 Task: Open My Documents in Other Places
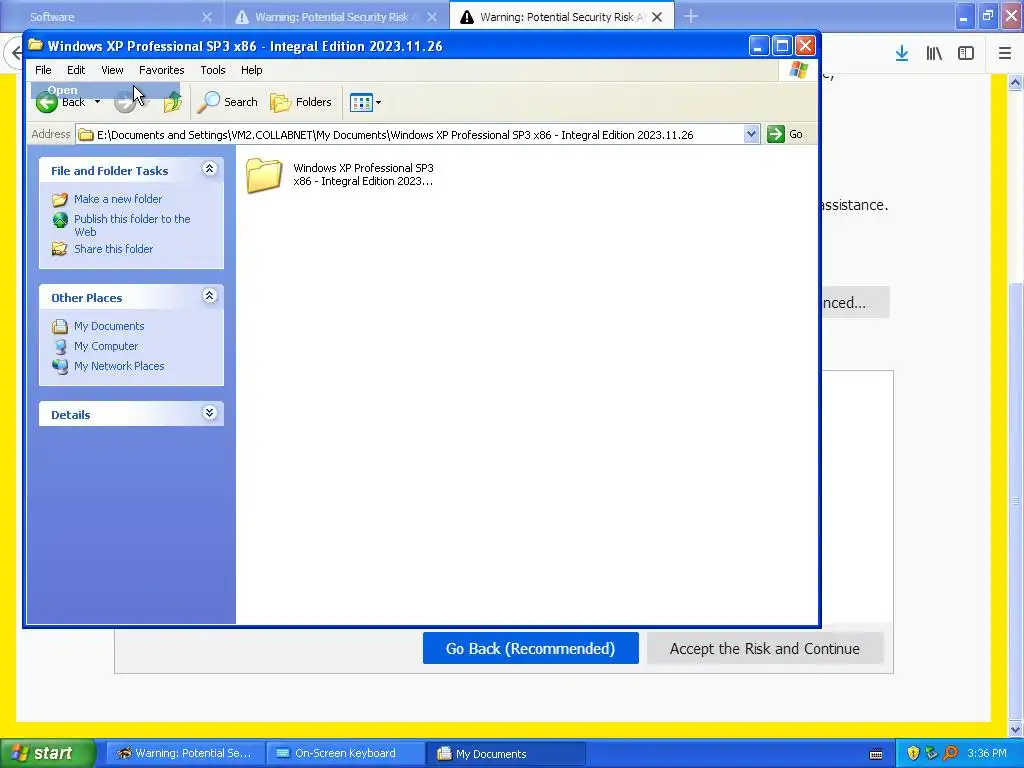pos(108,326)
